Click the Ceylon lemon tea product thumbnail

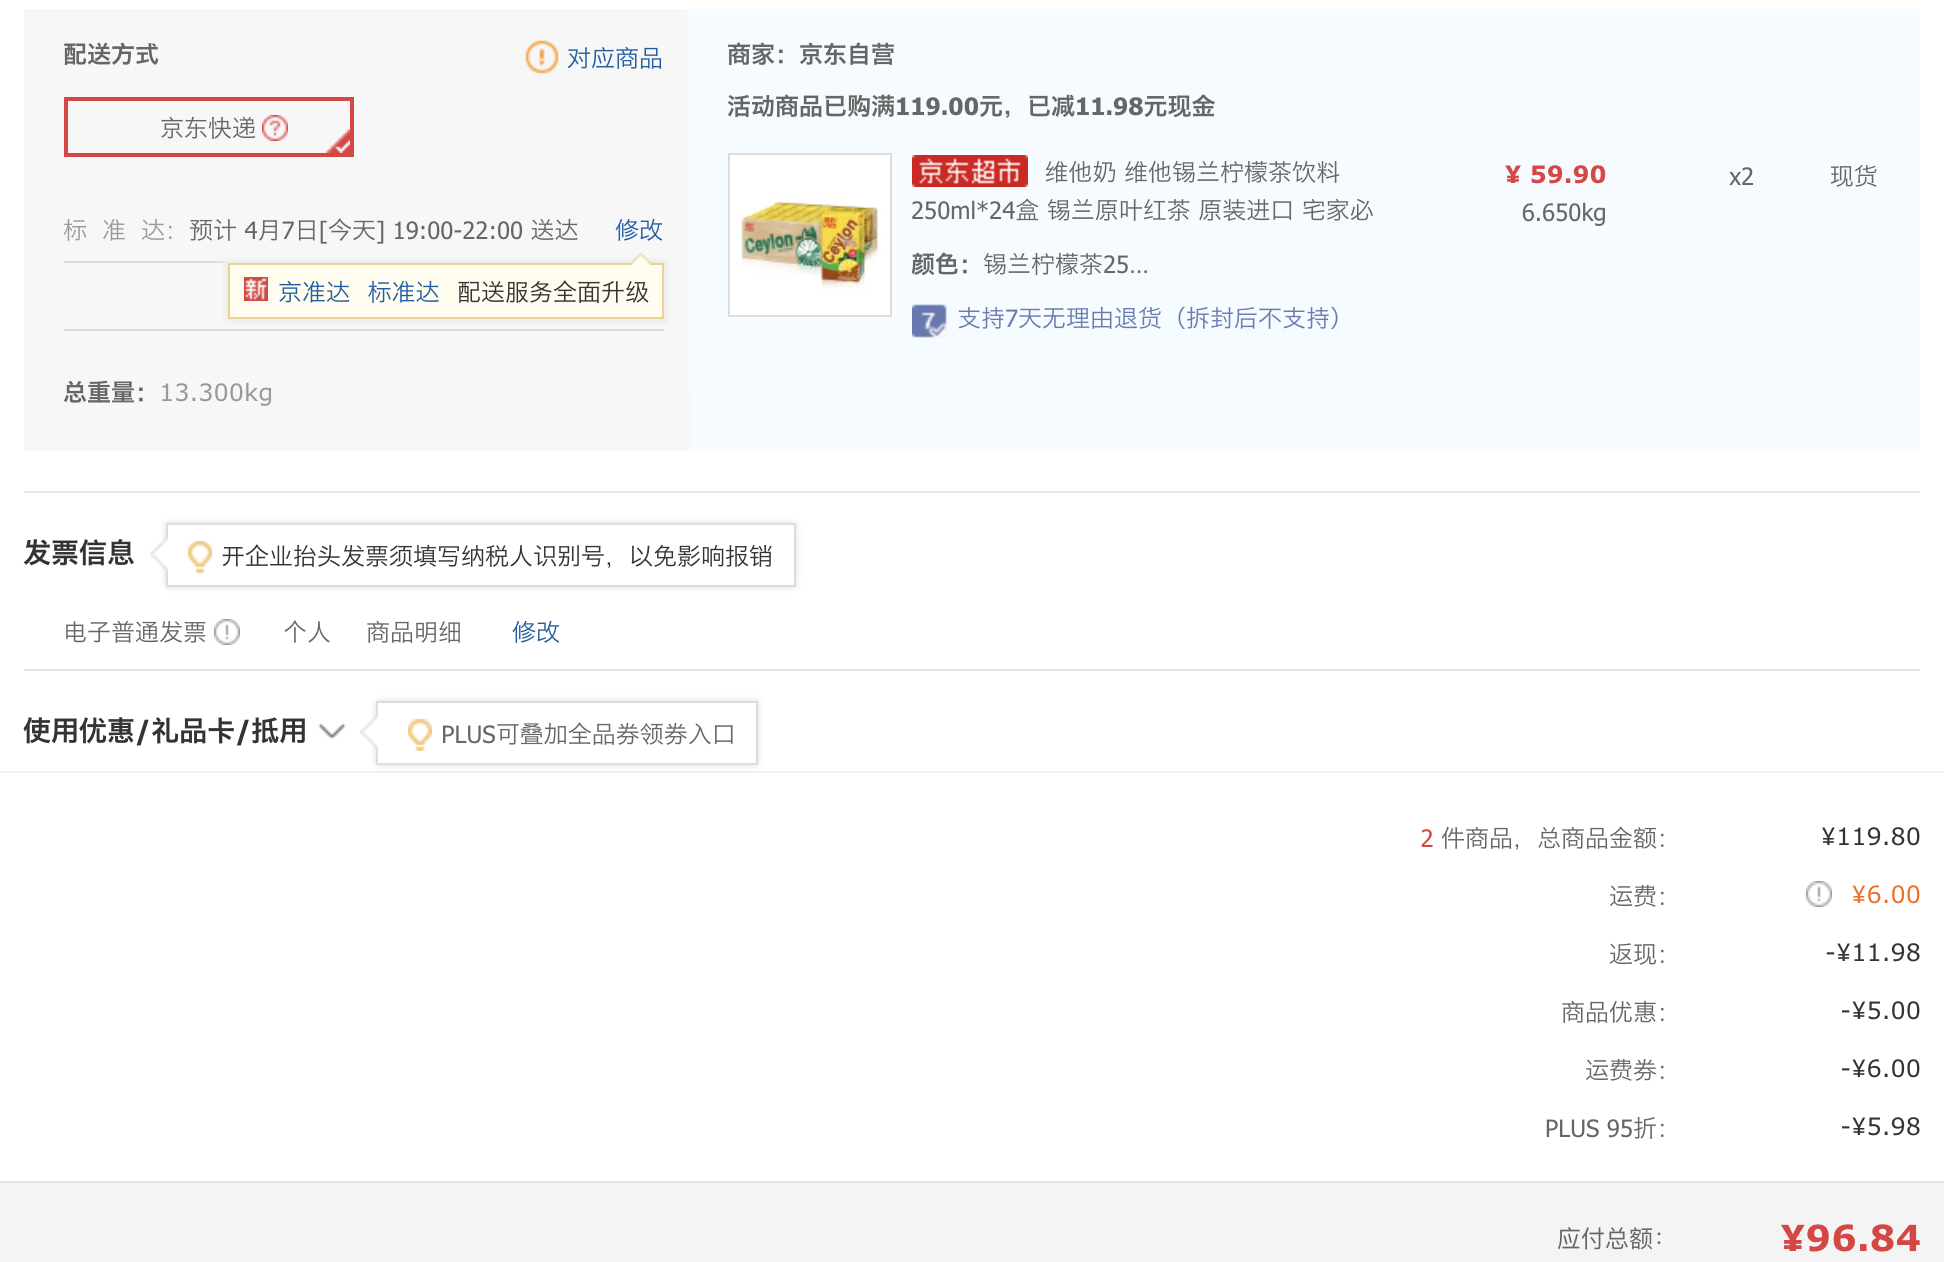pyautogui.click(x=810, y=235)
